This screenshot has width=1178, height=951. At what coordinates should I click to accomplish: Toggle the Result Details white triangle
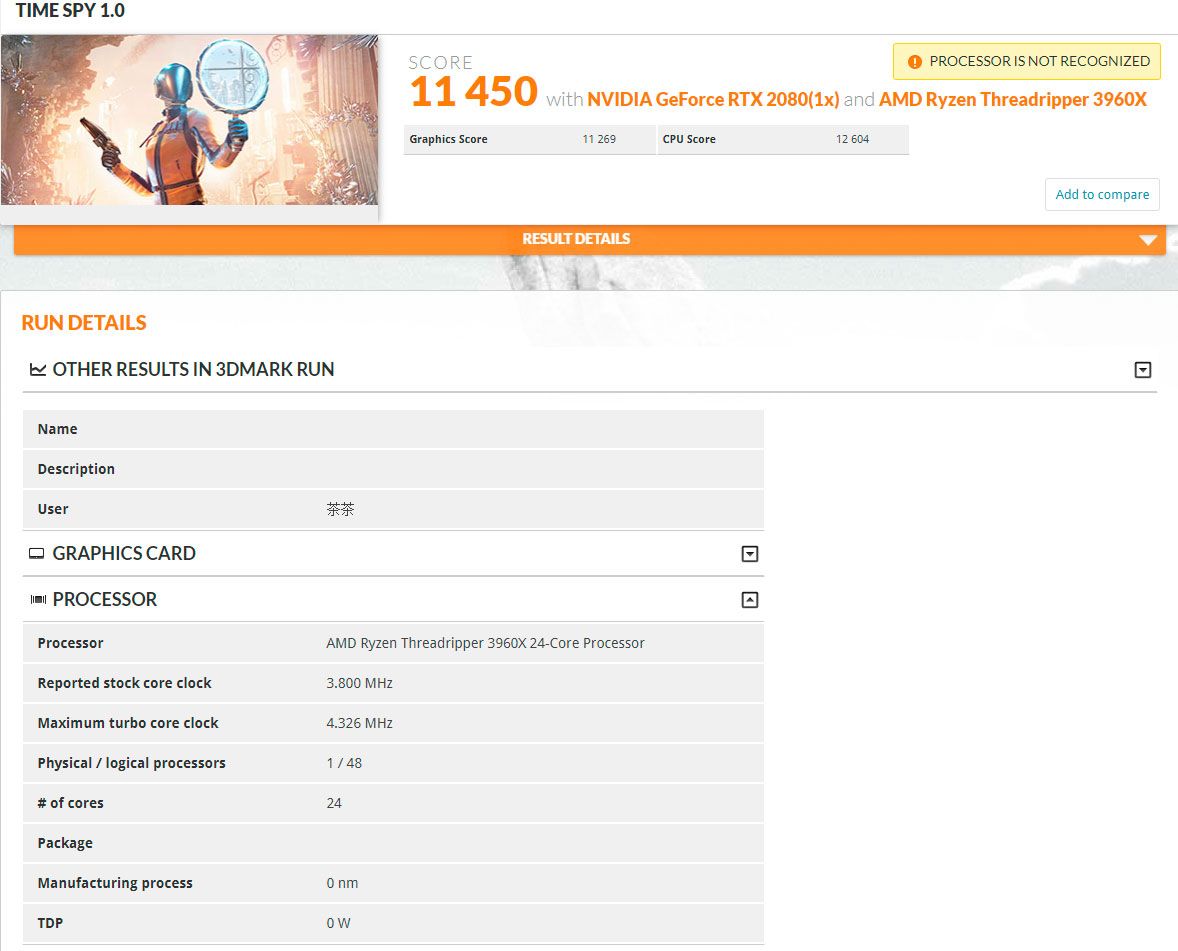1147,240
